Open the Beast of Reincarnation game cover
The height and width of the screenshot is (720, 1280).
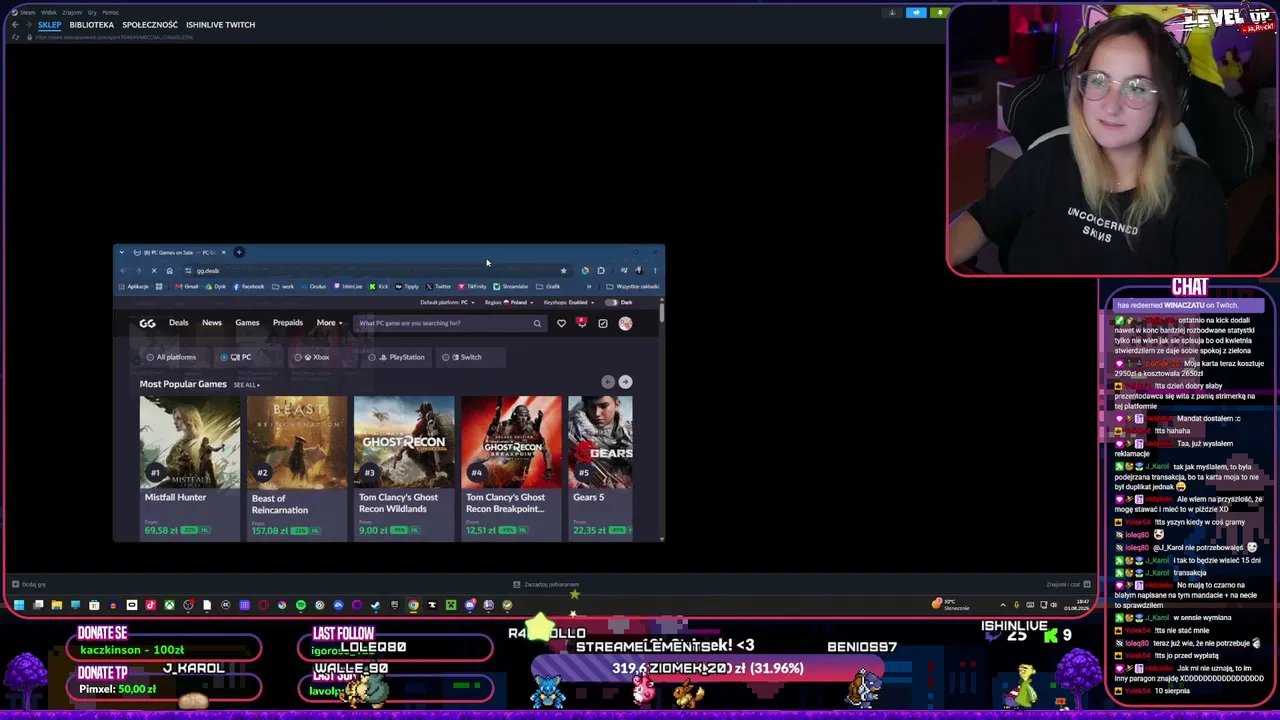(297, 442)
